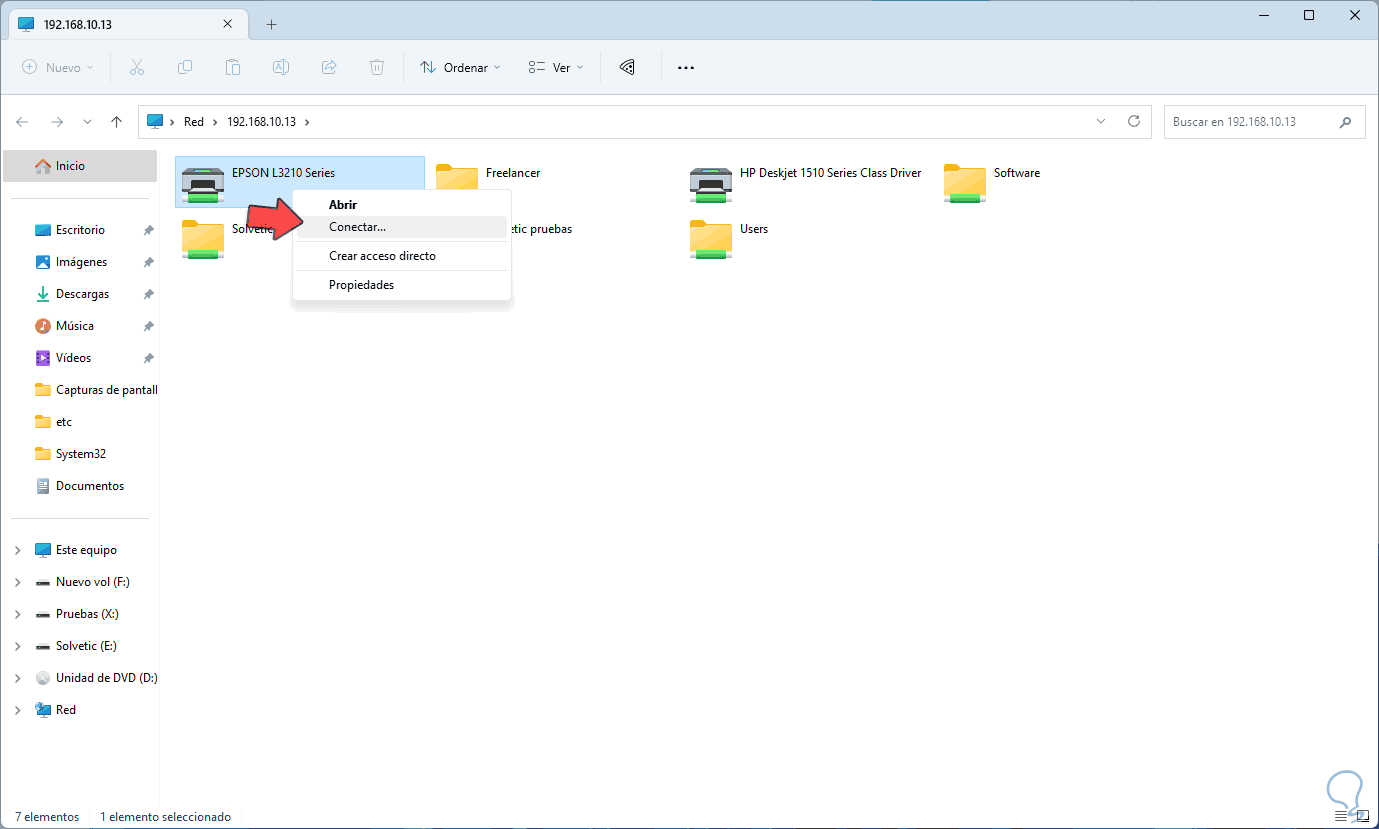This screenshot has width=1379, height=829.
Task: Expand the Unidad de DVD (D:) node
Action: click(18, 678)
